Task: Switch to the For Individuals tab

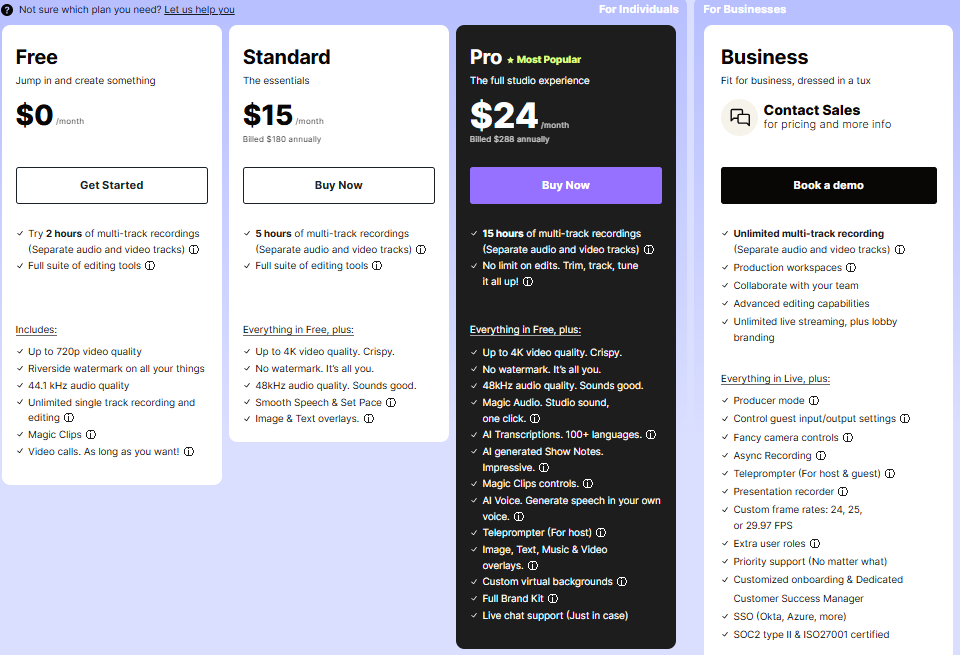Action: click(639, 8)
